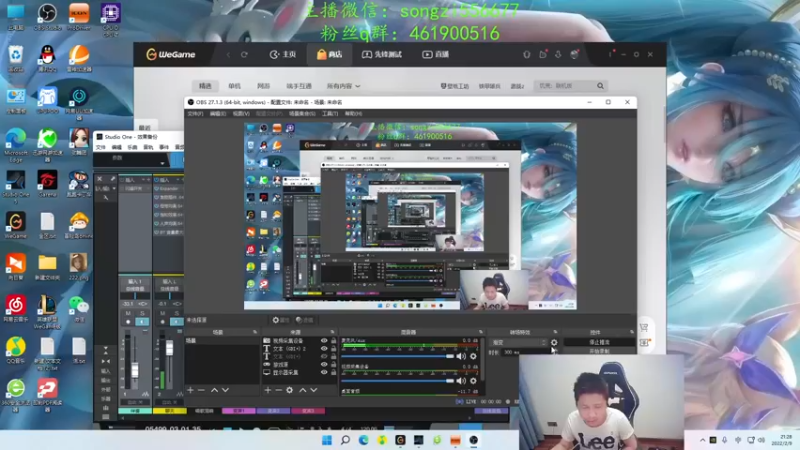Open WeGame shopping cart side icon

pyautogui.click(x=644, y=327)
